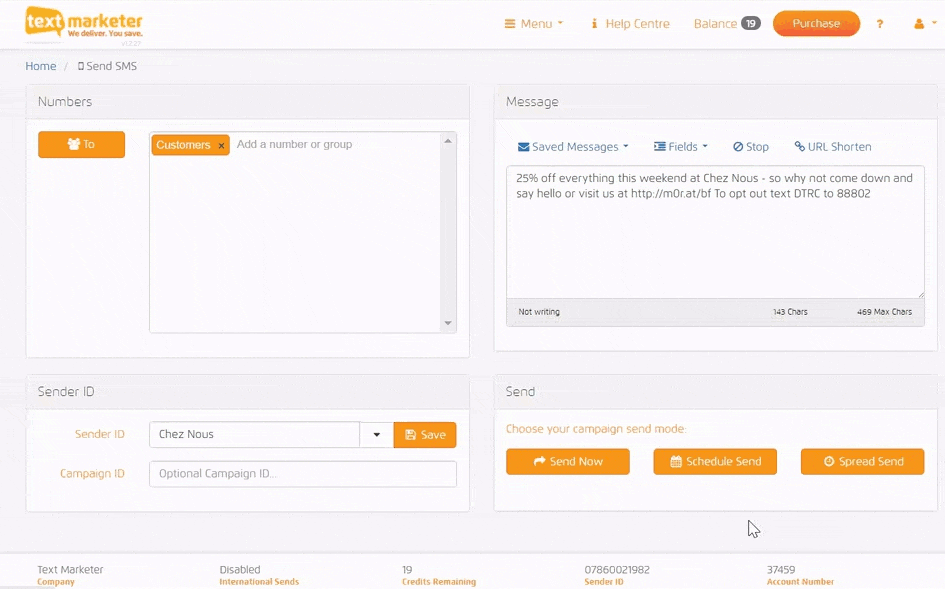
Task: Expand the Menu dropdown in header
Action: [534, 24]
